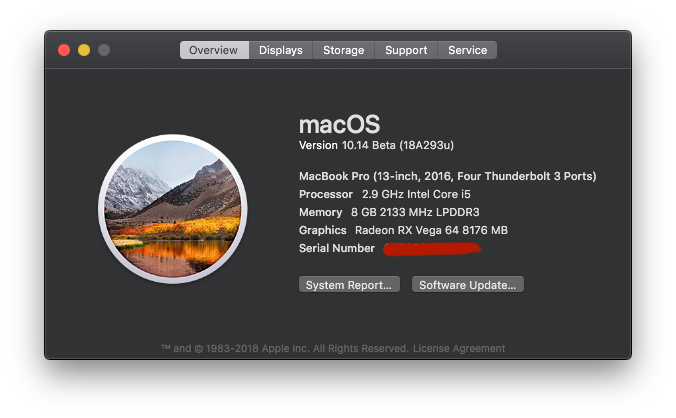The image size is (676, 418).
Task: Open the License Agreement link
Action: click(x=459, y=348)
